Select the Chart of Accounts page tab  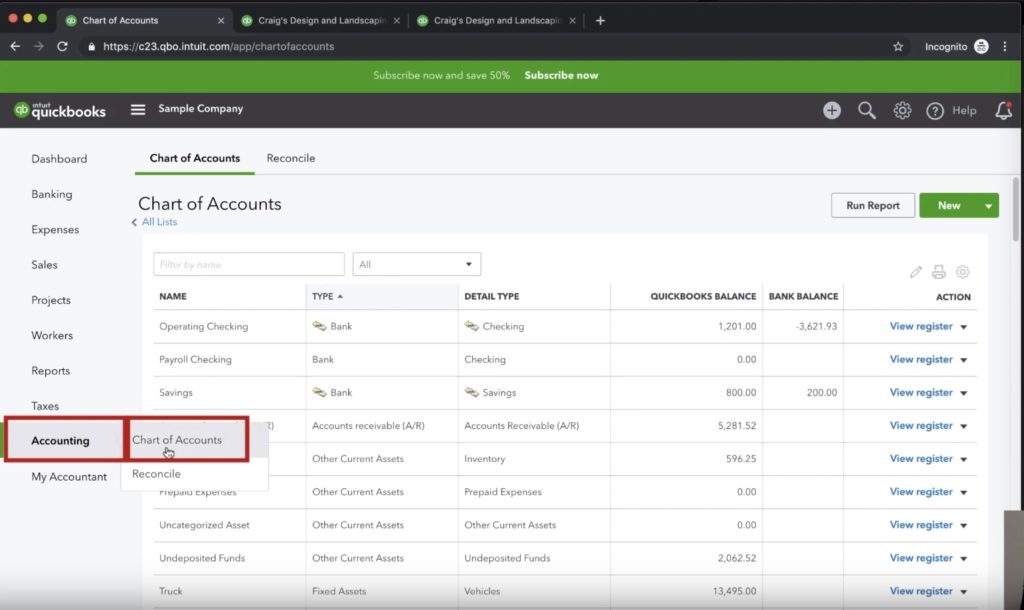(x=195, y=158)
